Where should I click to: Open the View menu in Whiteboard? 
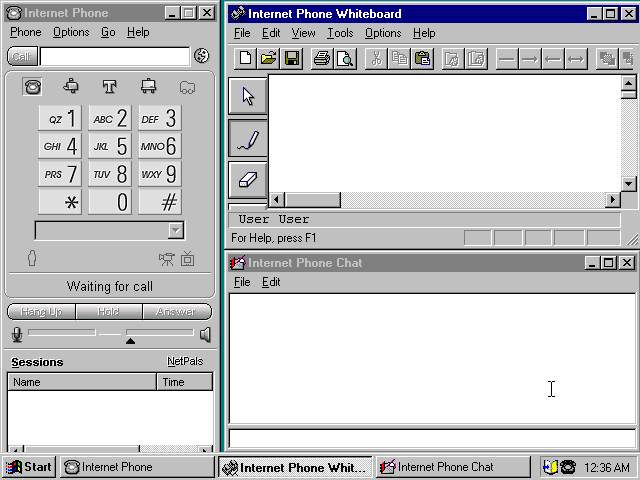(x=303, y=33)
